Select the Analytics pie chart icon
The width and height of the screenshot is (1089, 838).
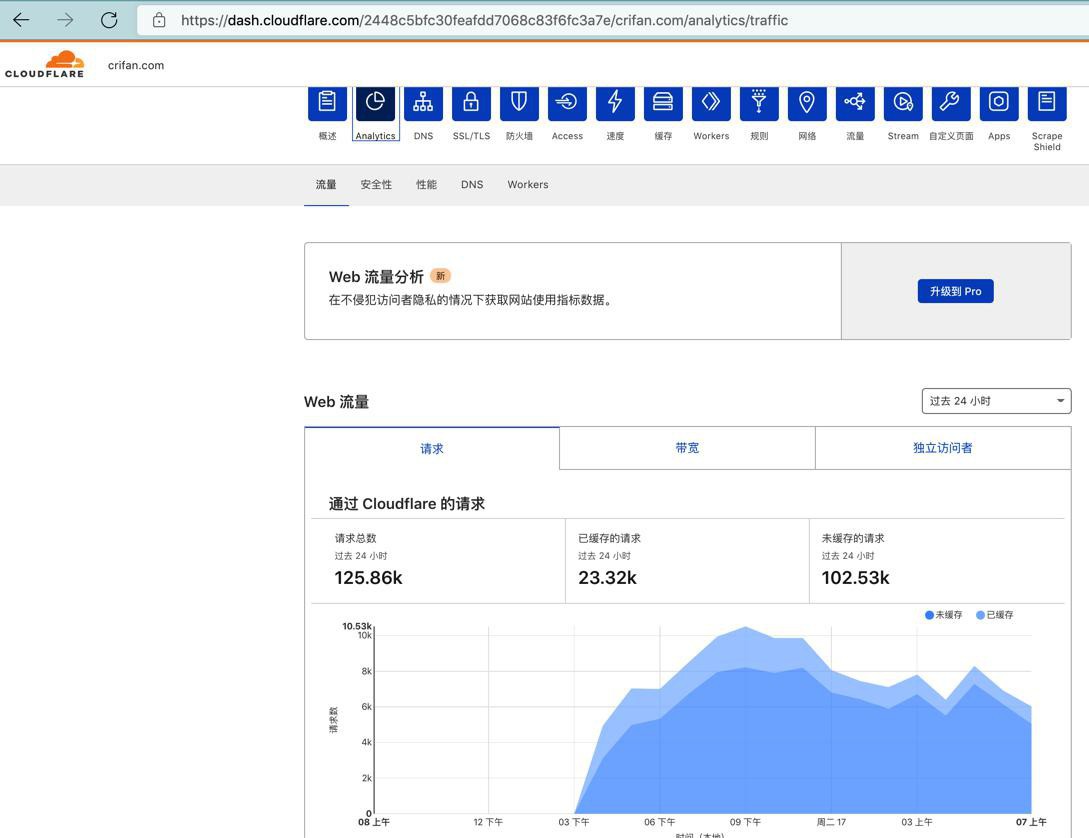pyautogui.click(x=375, y=103)
